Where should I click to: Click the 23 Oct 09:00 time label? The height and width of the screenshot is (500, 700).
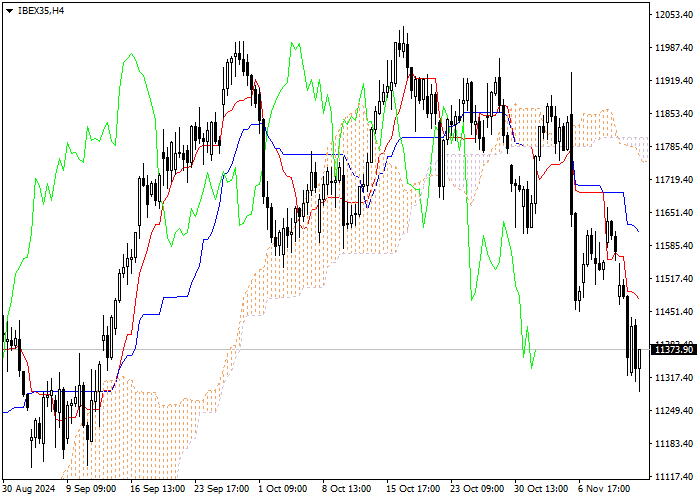(x=477, y=489)
